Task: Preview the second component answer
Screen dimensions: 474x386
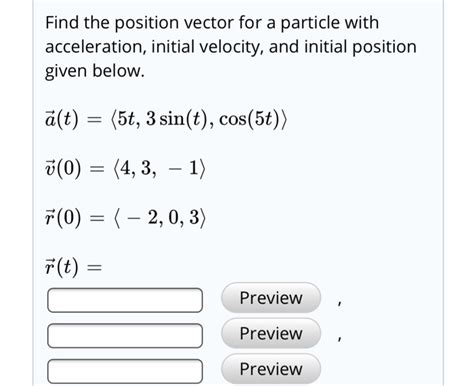Action: click(x=271, y=333)
